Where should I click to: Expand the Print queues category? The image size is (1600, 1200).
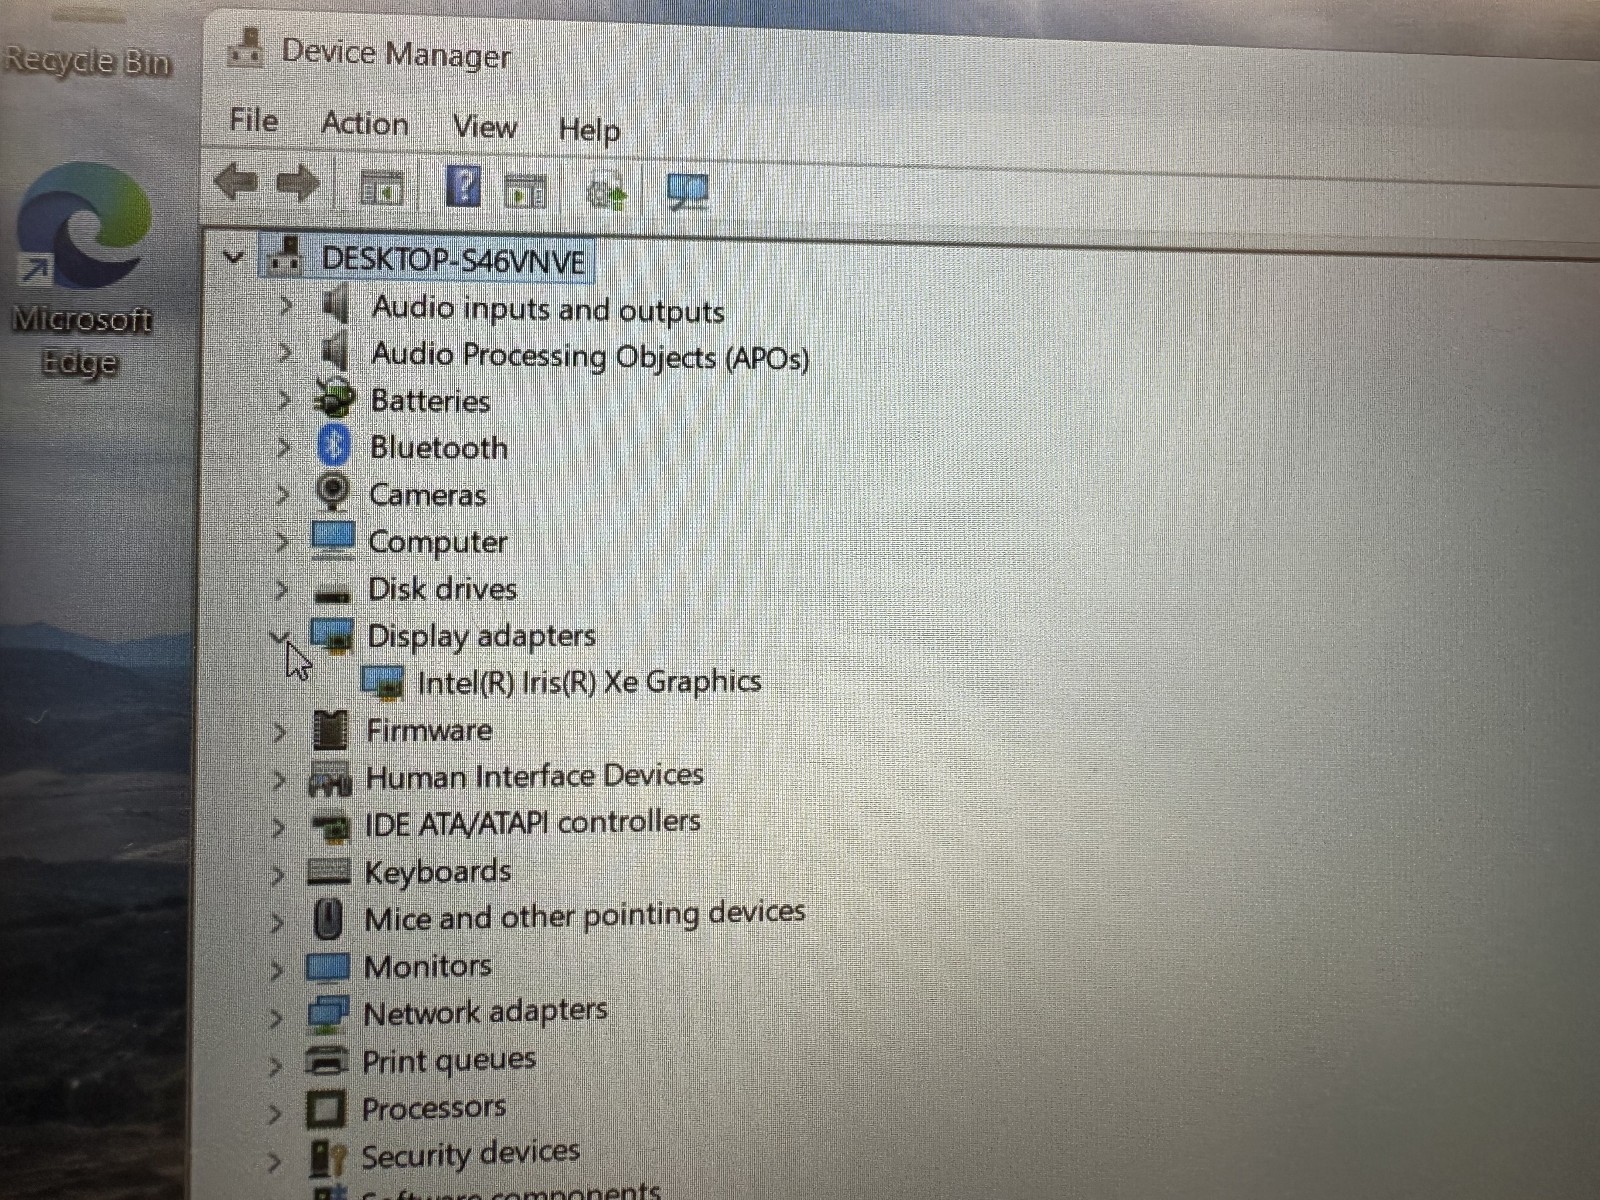276,1066
